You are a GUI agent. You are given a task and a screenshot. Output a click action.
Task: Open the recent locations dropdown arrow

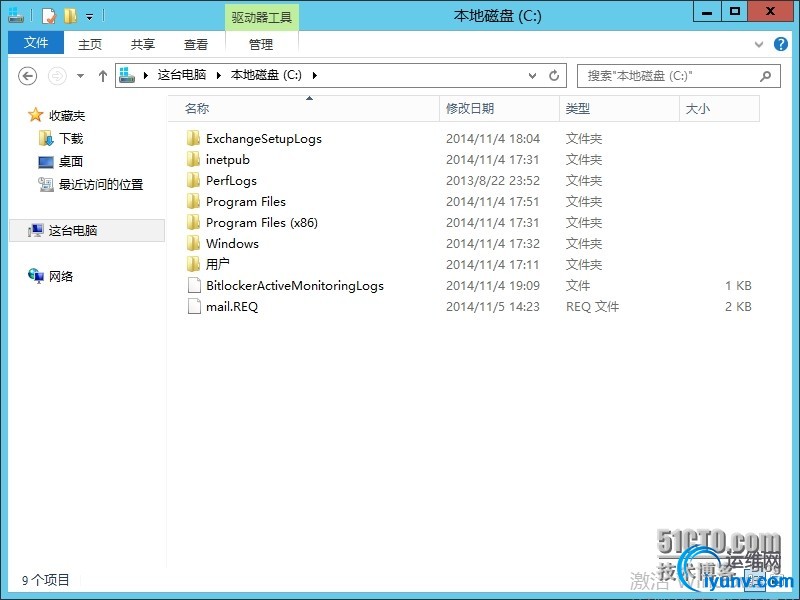[80, 76]
